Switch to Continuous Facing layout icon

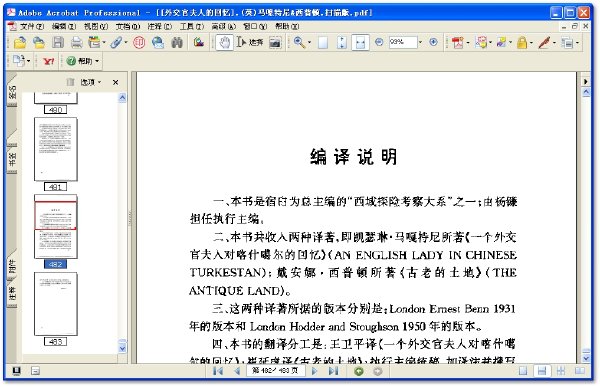pyautogui.click(x=561, y=371)
